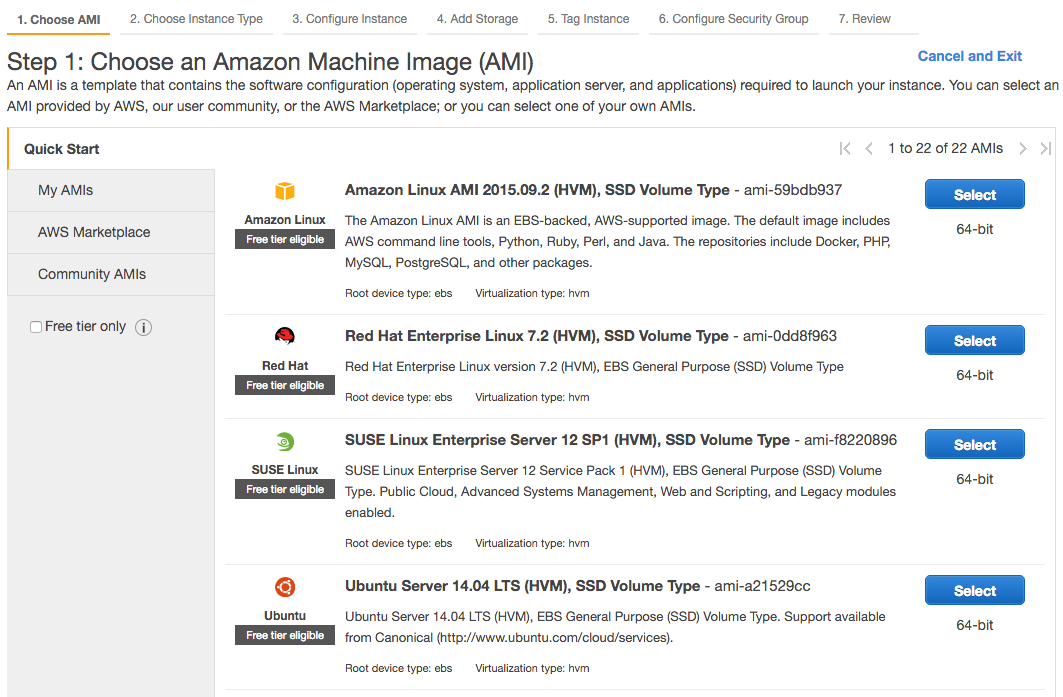This screenshot has height=697, width=1063.
Task: Go to the previous page of AMIs
Action: 869,148
